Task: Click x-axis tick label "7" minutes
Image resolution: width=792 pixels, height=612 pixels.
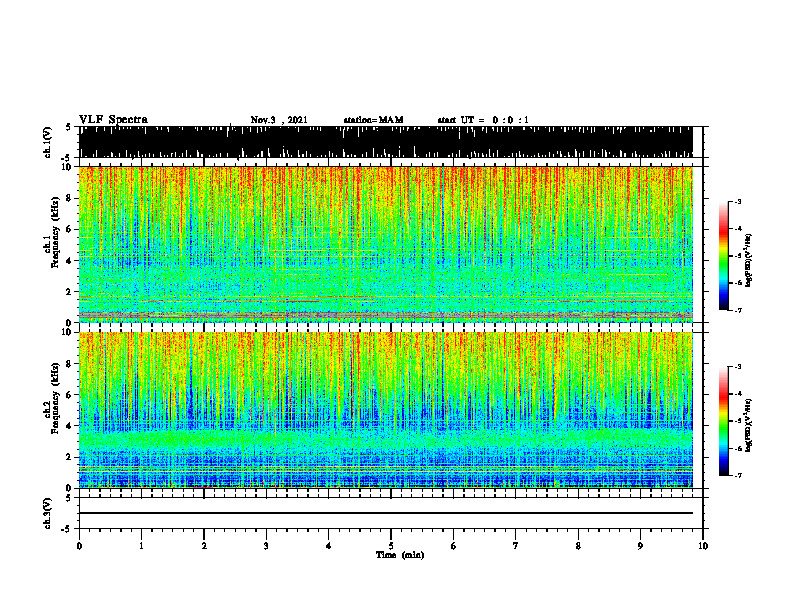Action: 516,546
